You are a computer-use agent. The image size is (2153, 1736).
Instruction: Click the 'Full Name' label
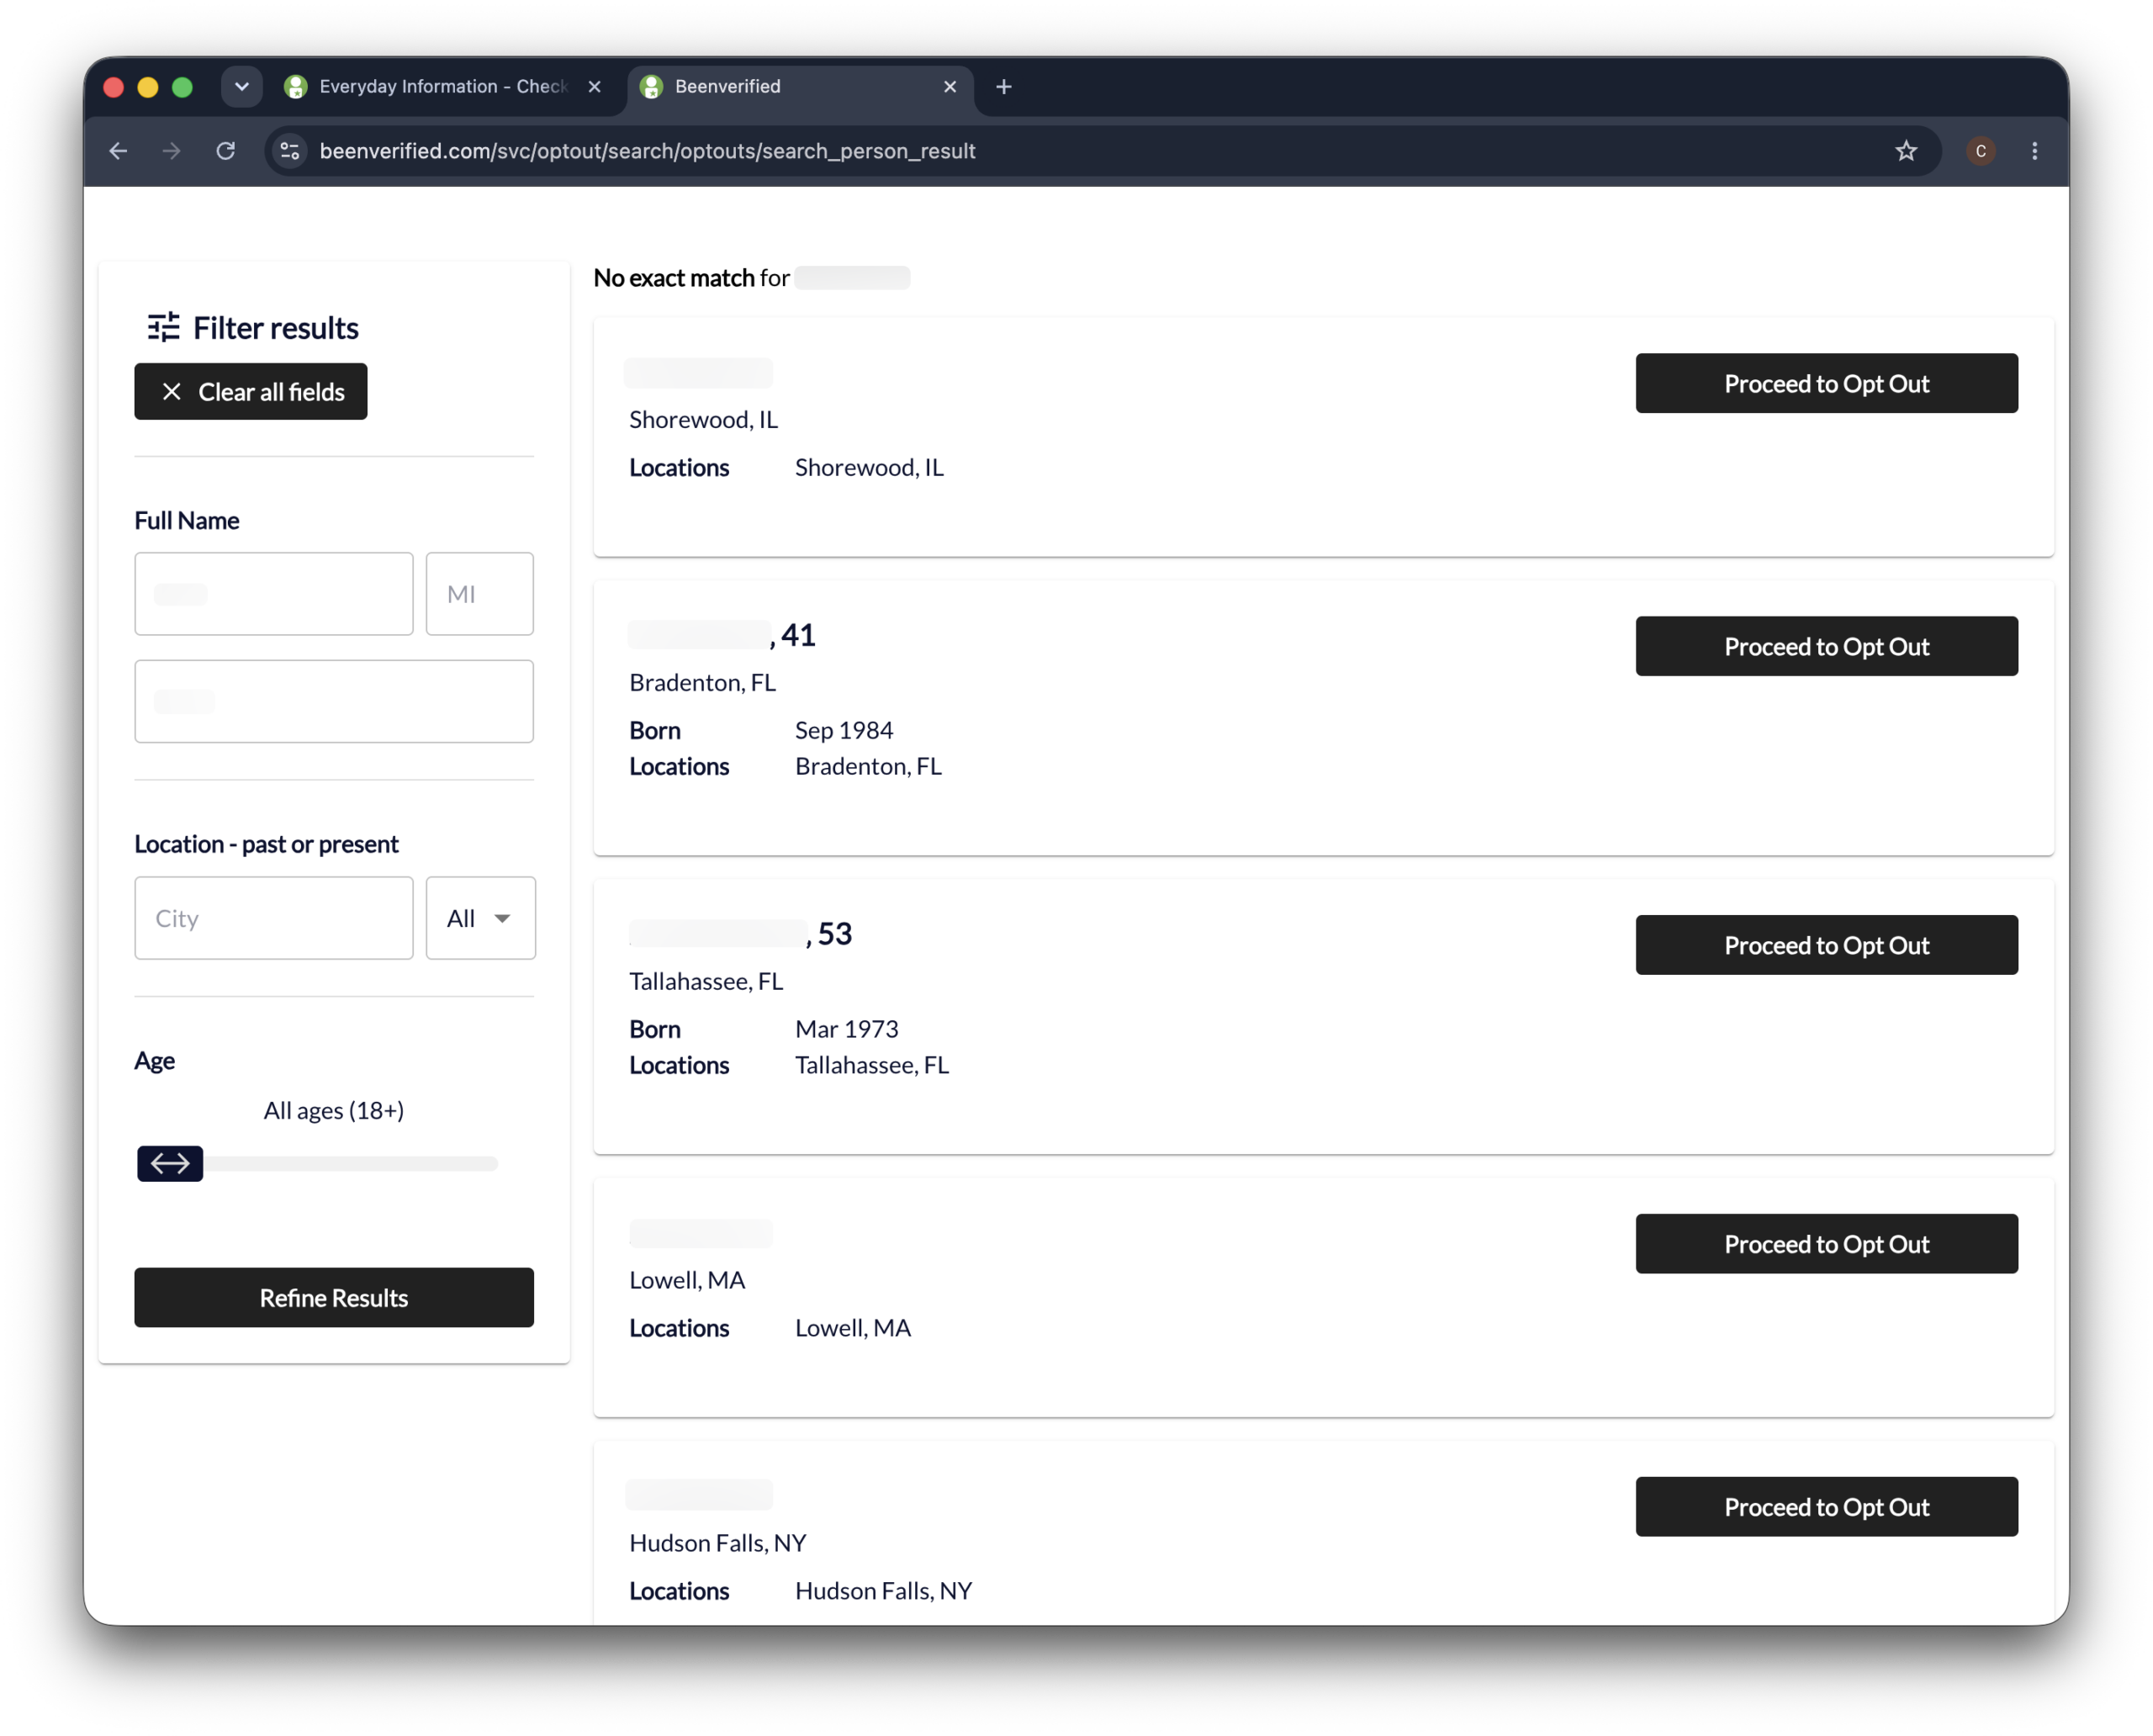[x=187, y=520]
